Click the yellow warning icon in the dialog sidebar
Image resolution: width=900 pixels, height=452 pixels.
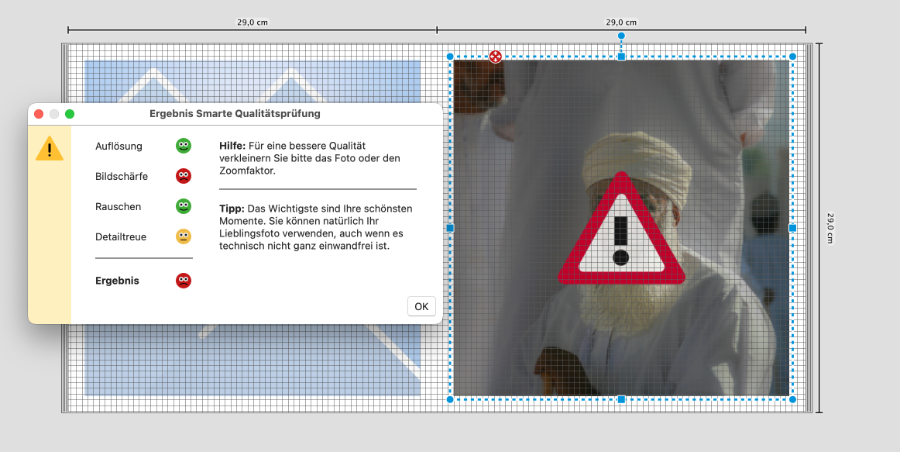click(x=49, y=149)
